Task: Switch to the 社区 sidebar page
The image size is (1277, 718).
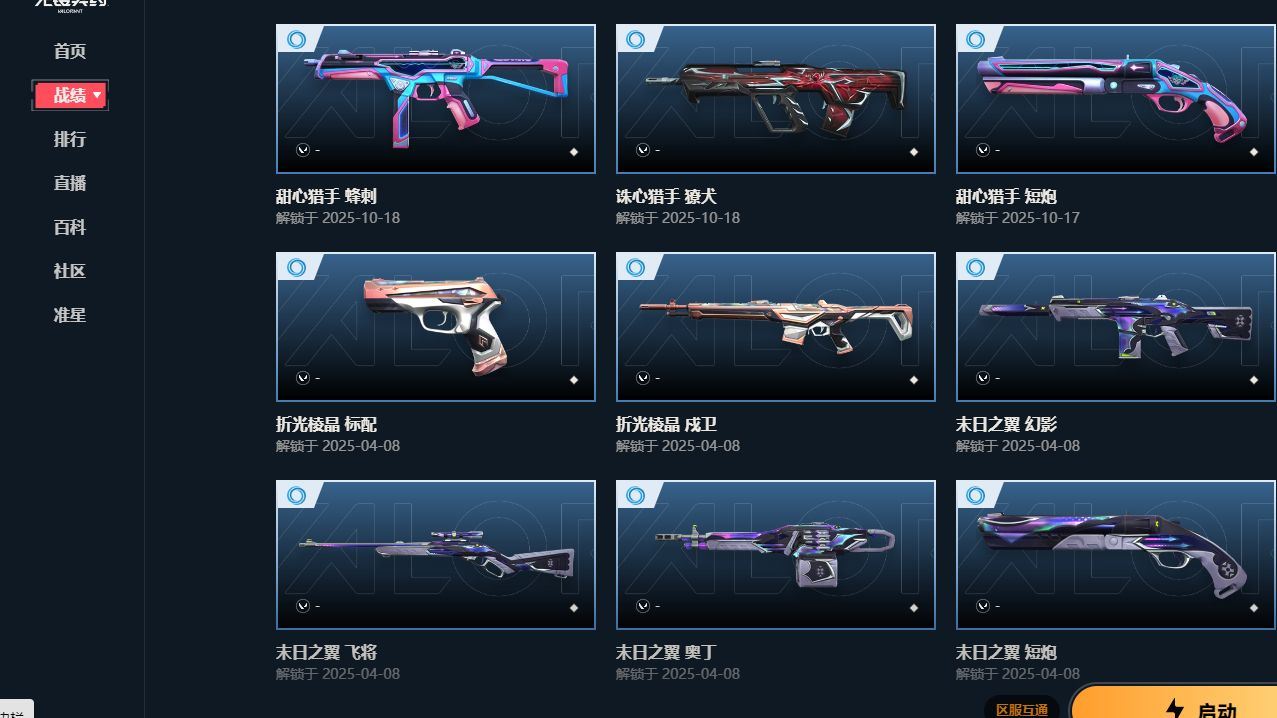Action: click(70, 271)
